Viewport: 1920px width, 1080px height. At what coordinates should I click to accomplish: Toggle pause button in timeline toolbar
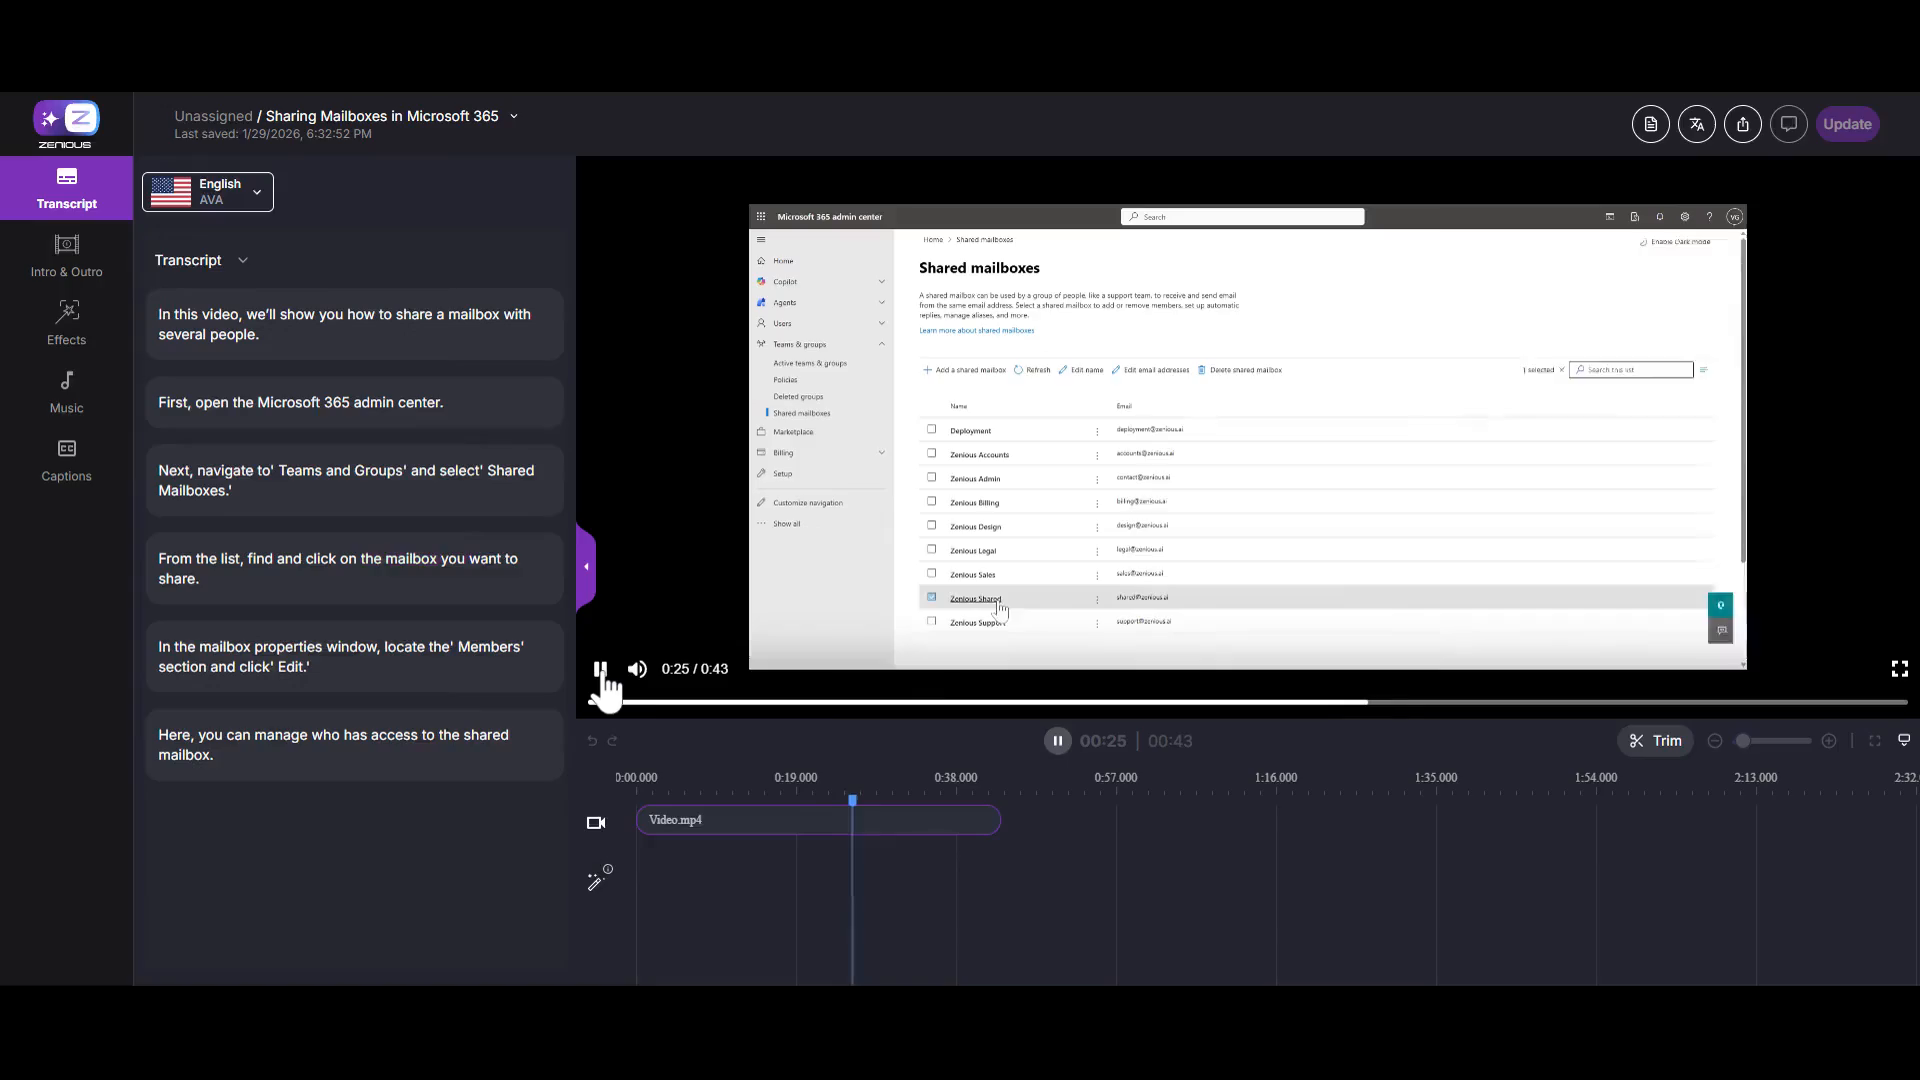(x=1057, y=741)
